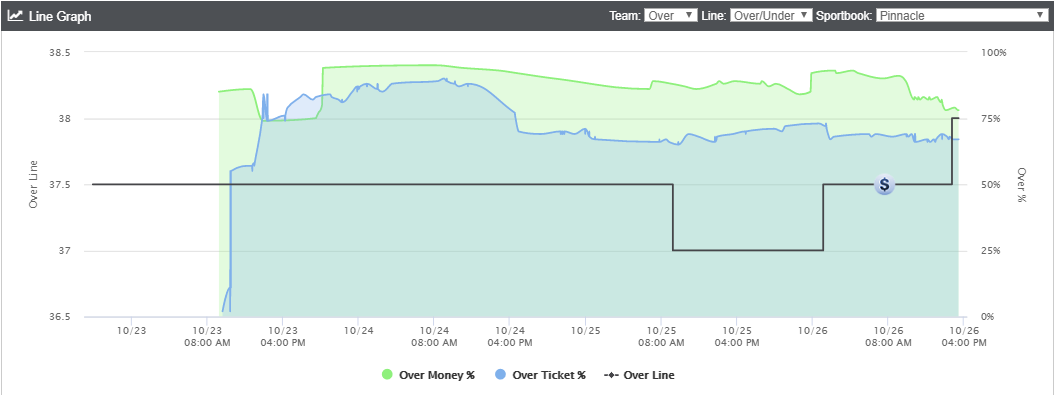Toggle the Over Ticket % legend series
The width and height of the screenshot is (1055, 395).
pos(540,375)
